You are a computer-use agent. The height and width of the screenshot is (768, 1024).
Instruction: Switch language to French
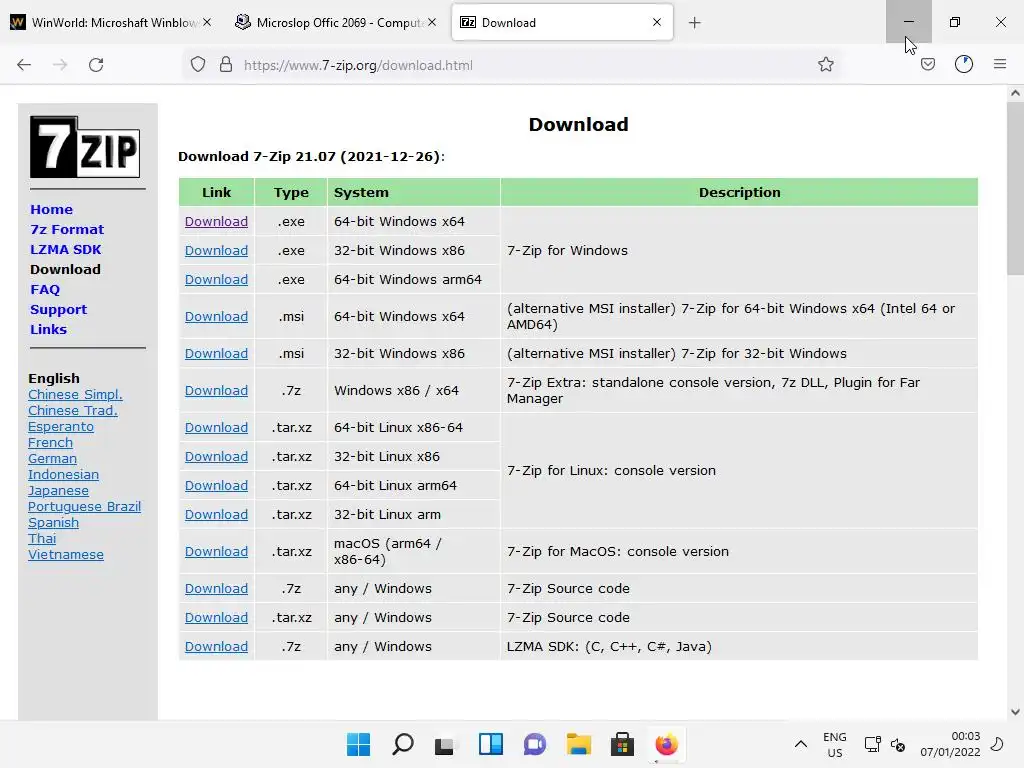(50, 443)
